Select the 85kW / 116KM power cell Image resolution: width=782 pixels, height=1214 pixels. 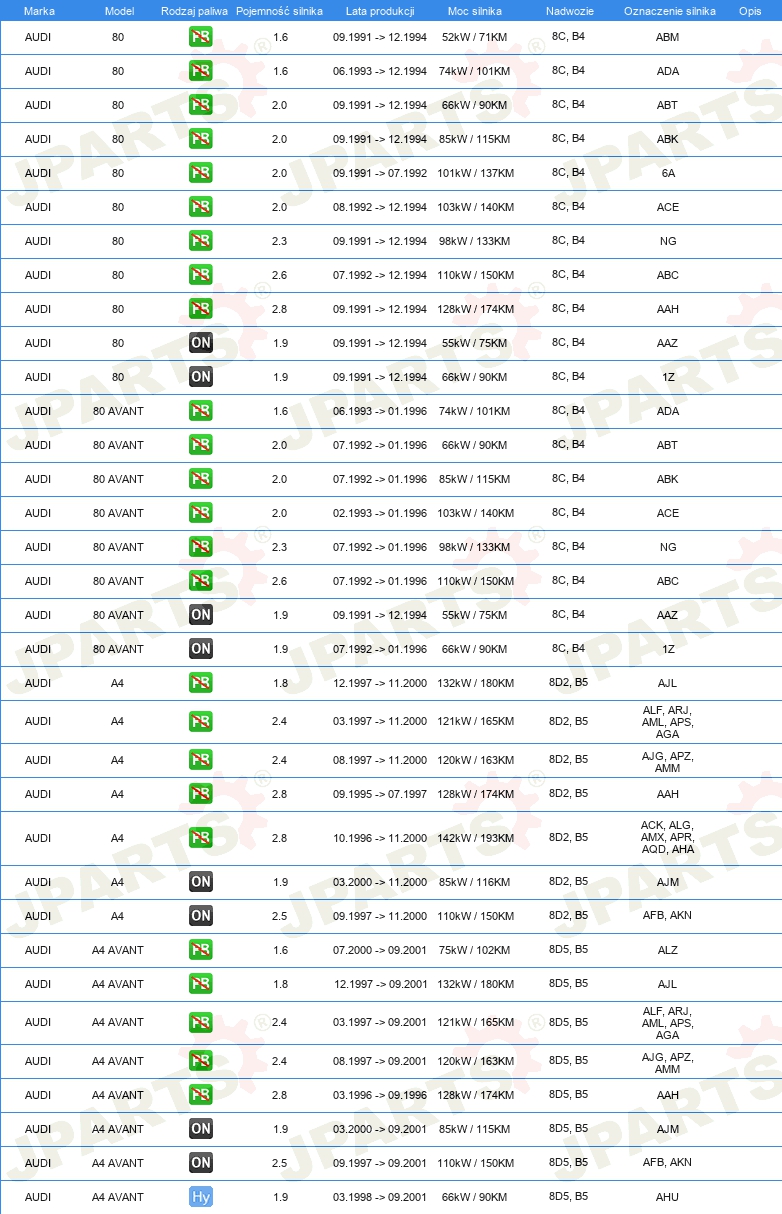[x=475, y=882]
